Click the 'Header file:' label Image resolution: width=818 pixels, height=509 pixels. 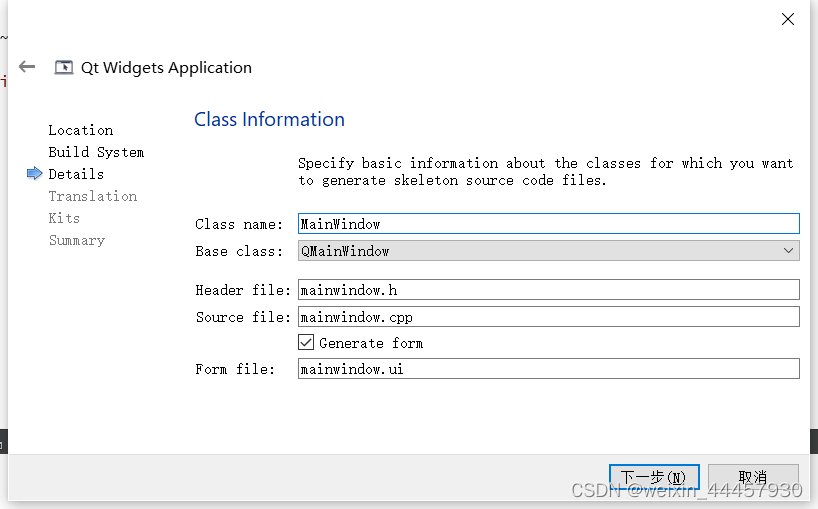[x=243, y=290]
